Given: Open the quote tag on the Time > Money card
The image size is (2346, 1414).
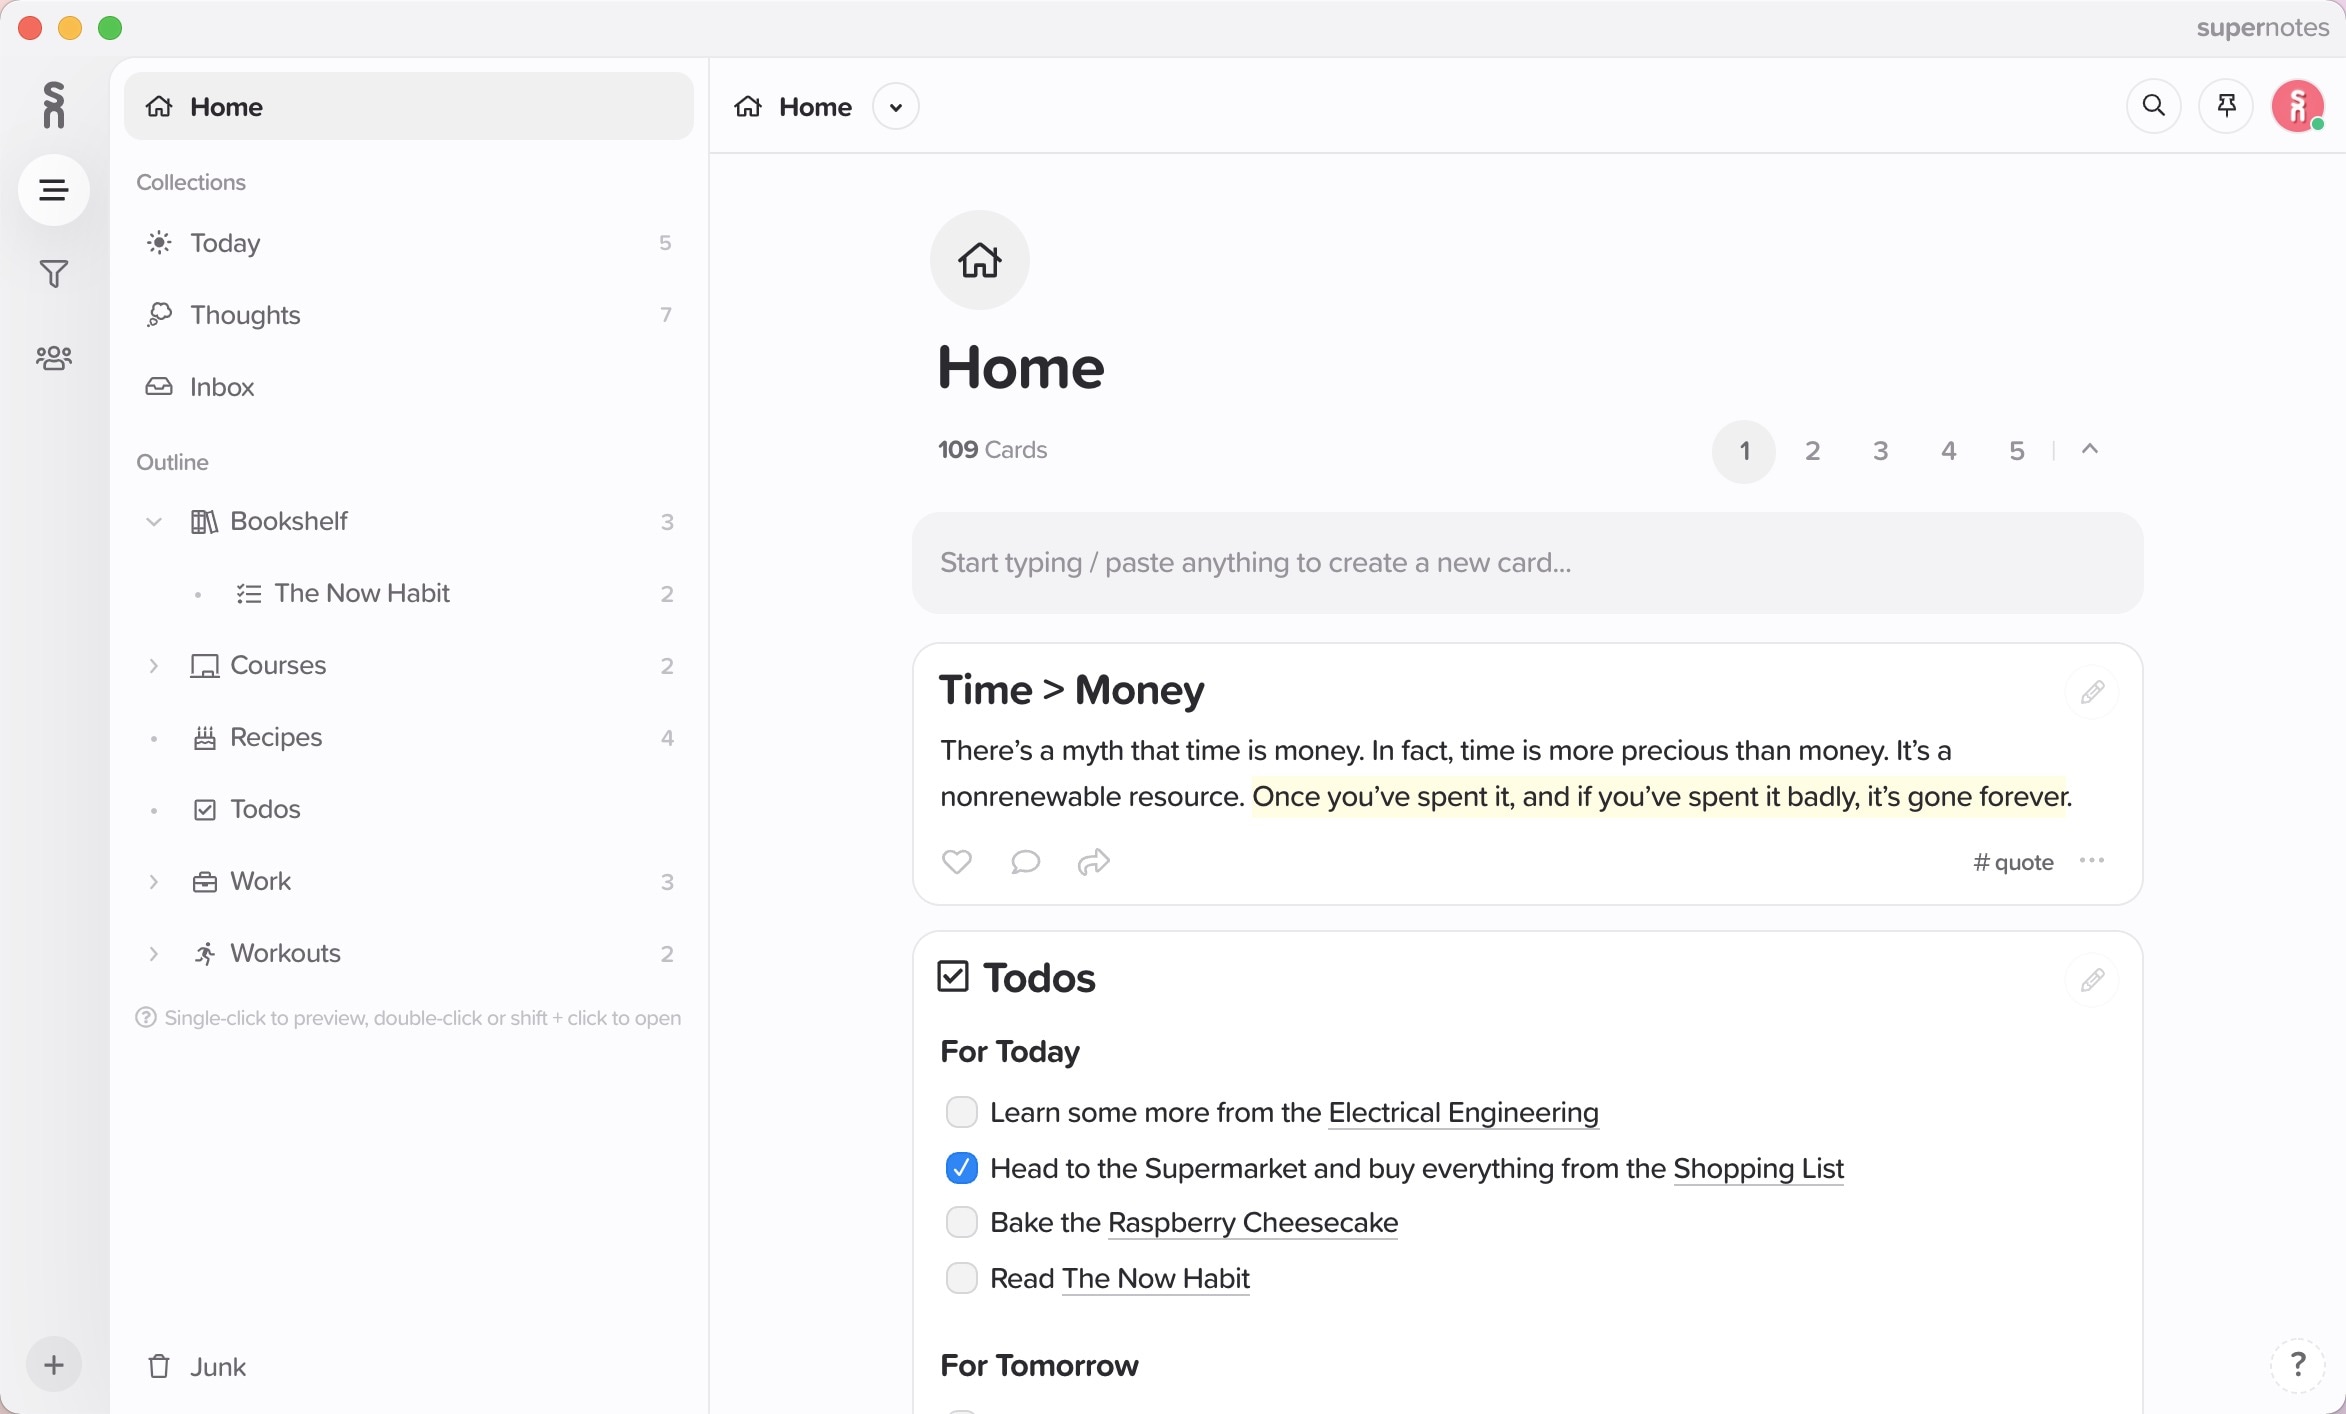Looking at the screenshot, I should click(x=2012, y=861).
